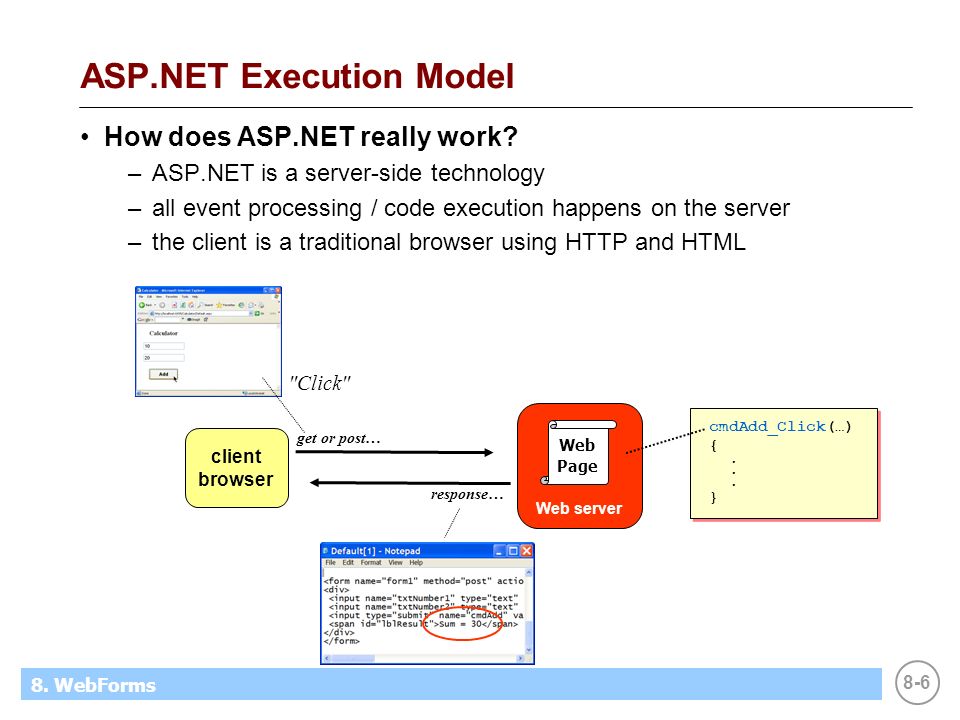Click the left arrow of Notepad horizontal scrollbar

(327, 658)
